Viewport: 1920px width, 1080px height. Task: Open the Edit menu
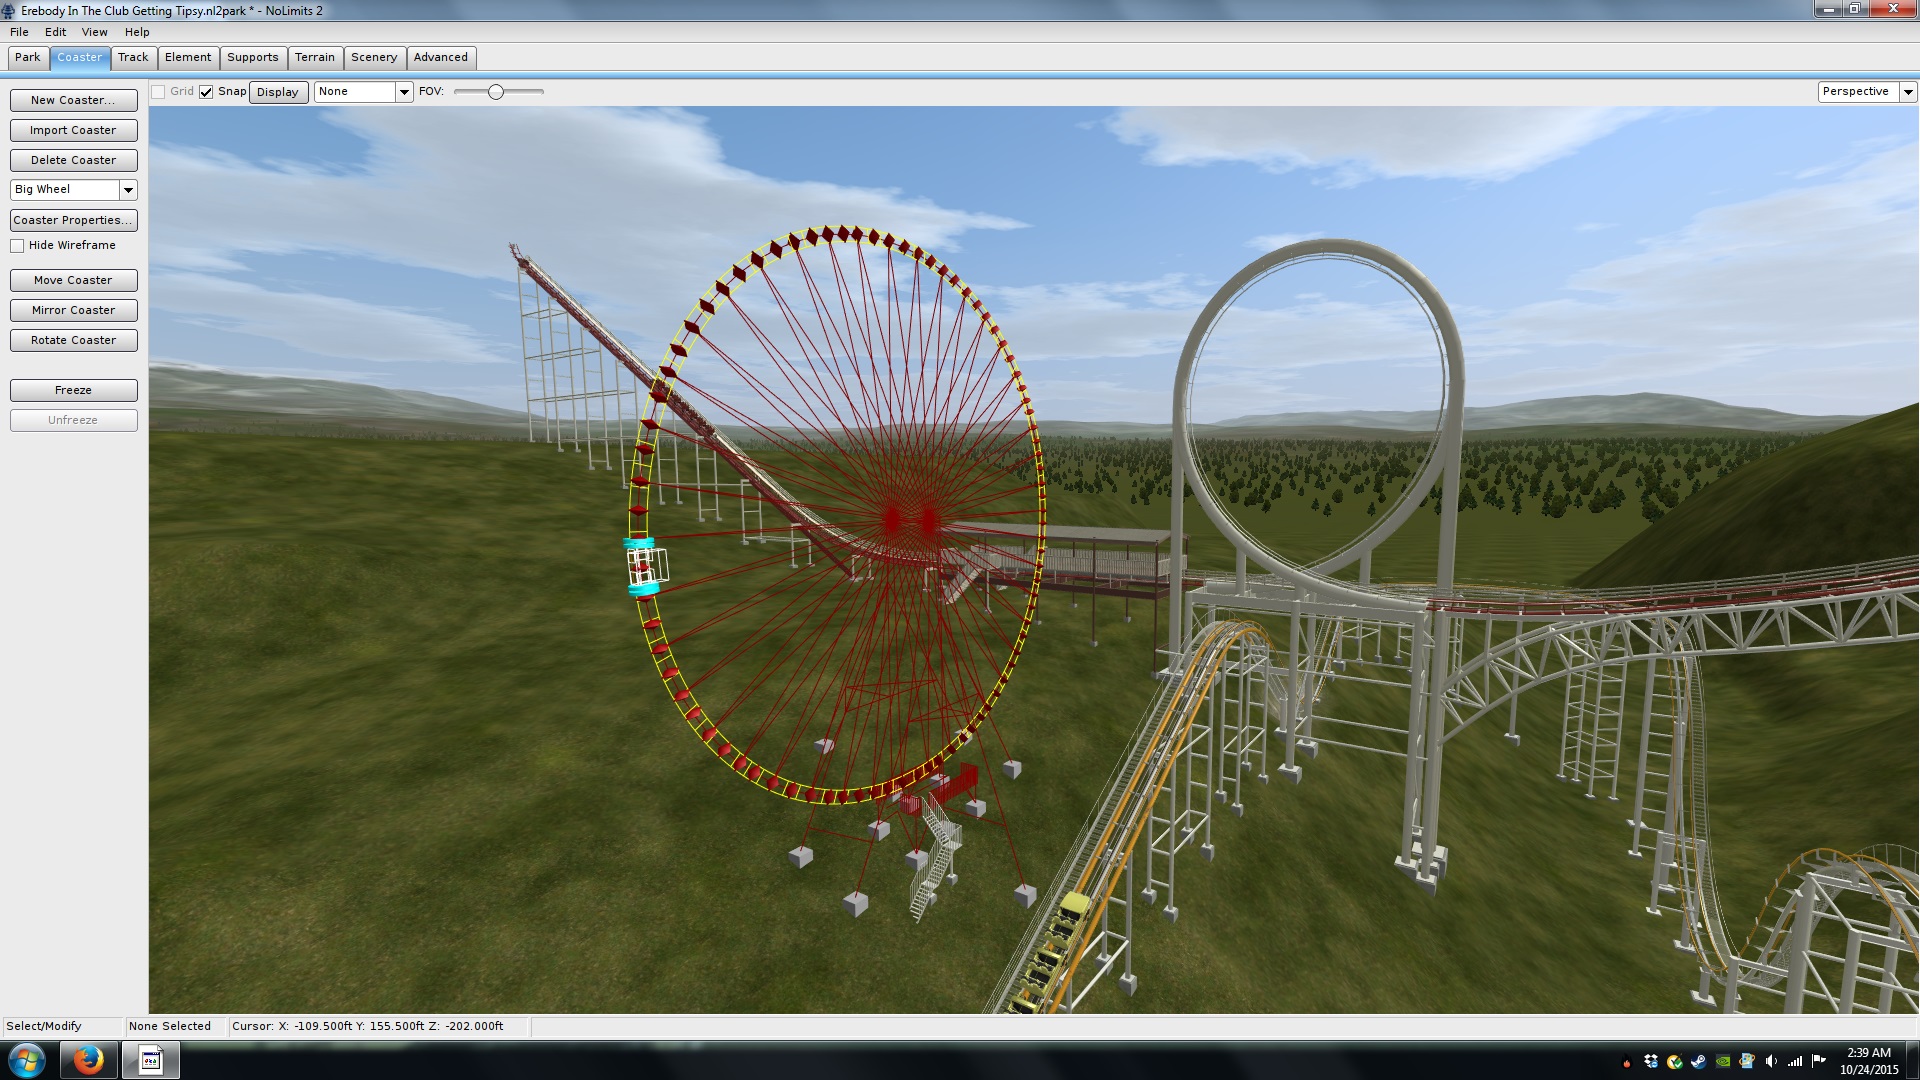click(55, 32)
